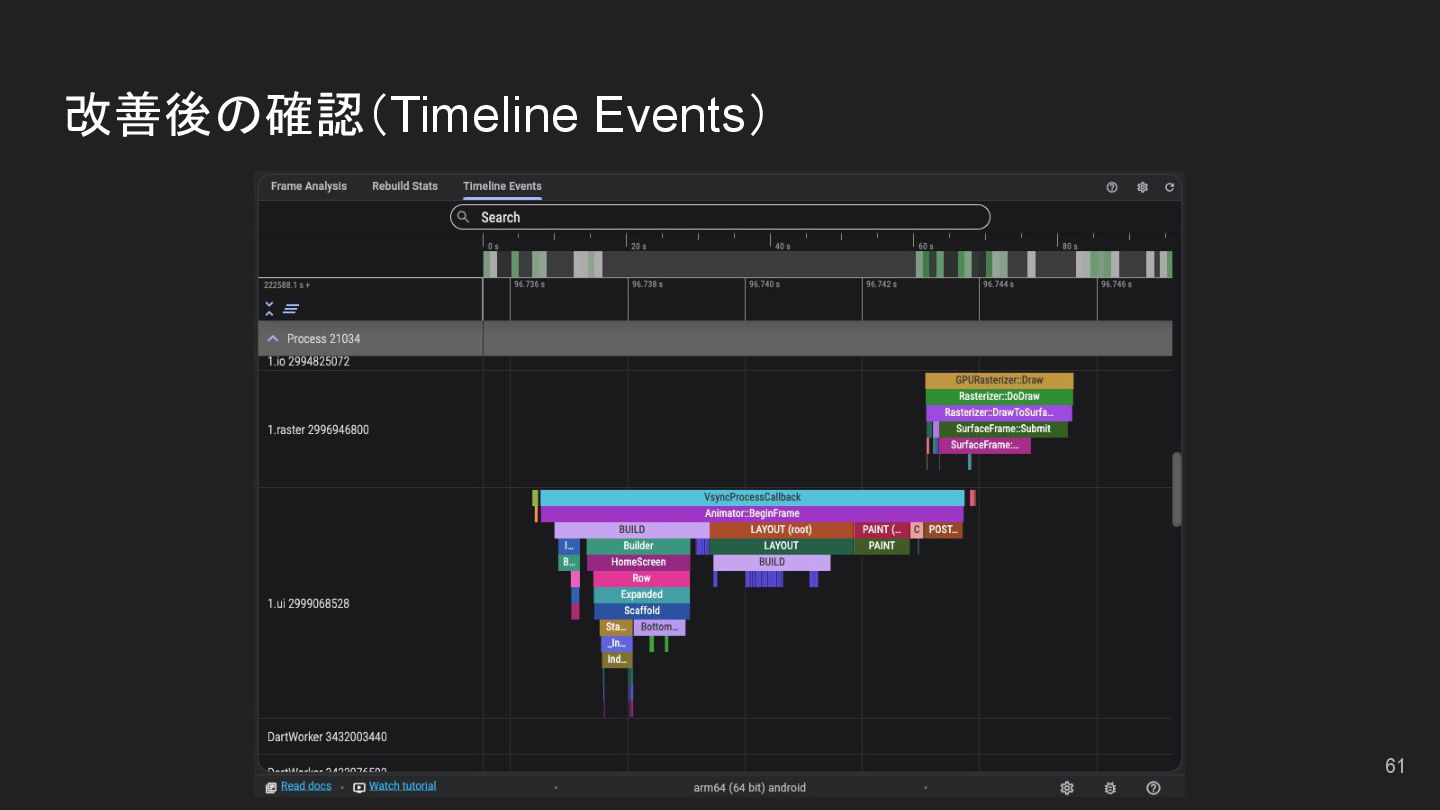Focus the Search input field
1440x810 pixels.
click(x=720, y=217)
